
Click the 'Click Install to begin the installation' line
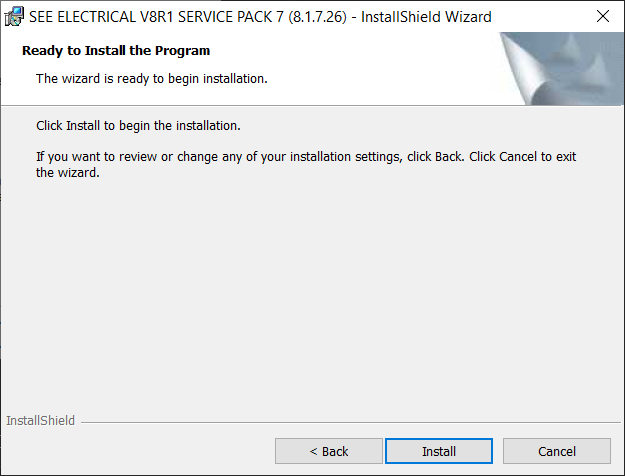pos(138,126)
